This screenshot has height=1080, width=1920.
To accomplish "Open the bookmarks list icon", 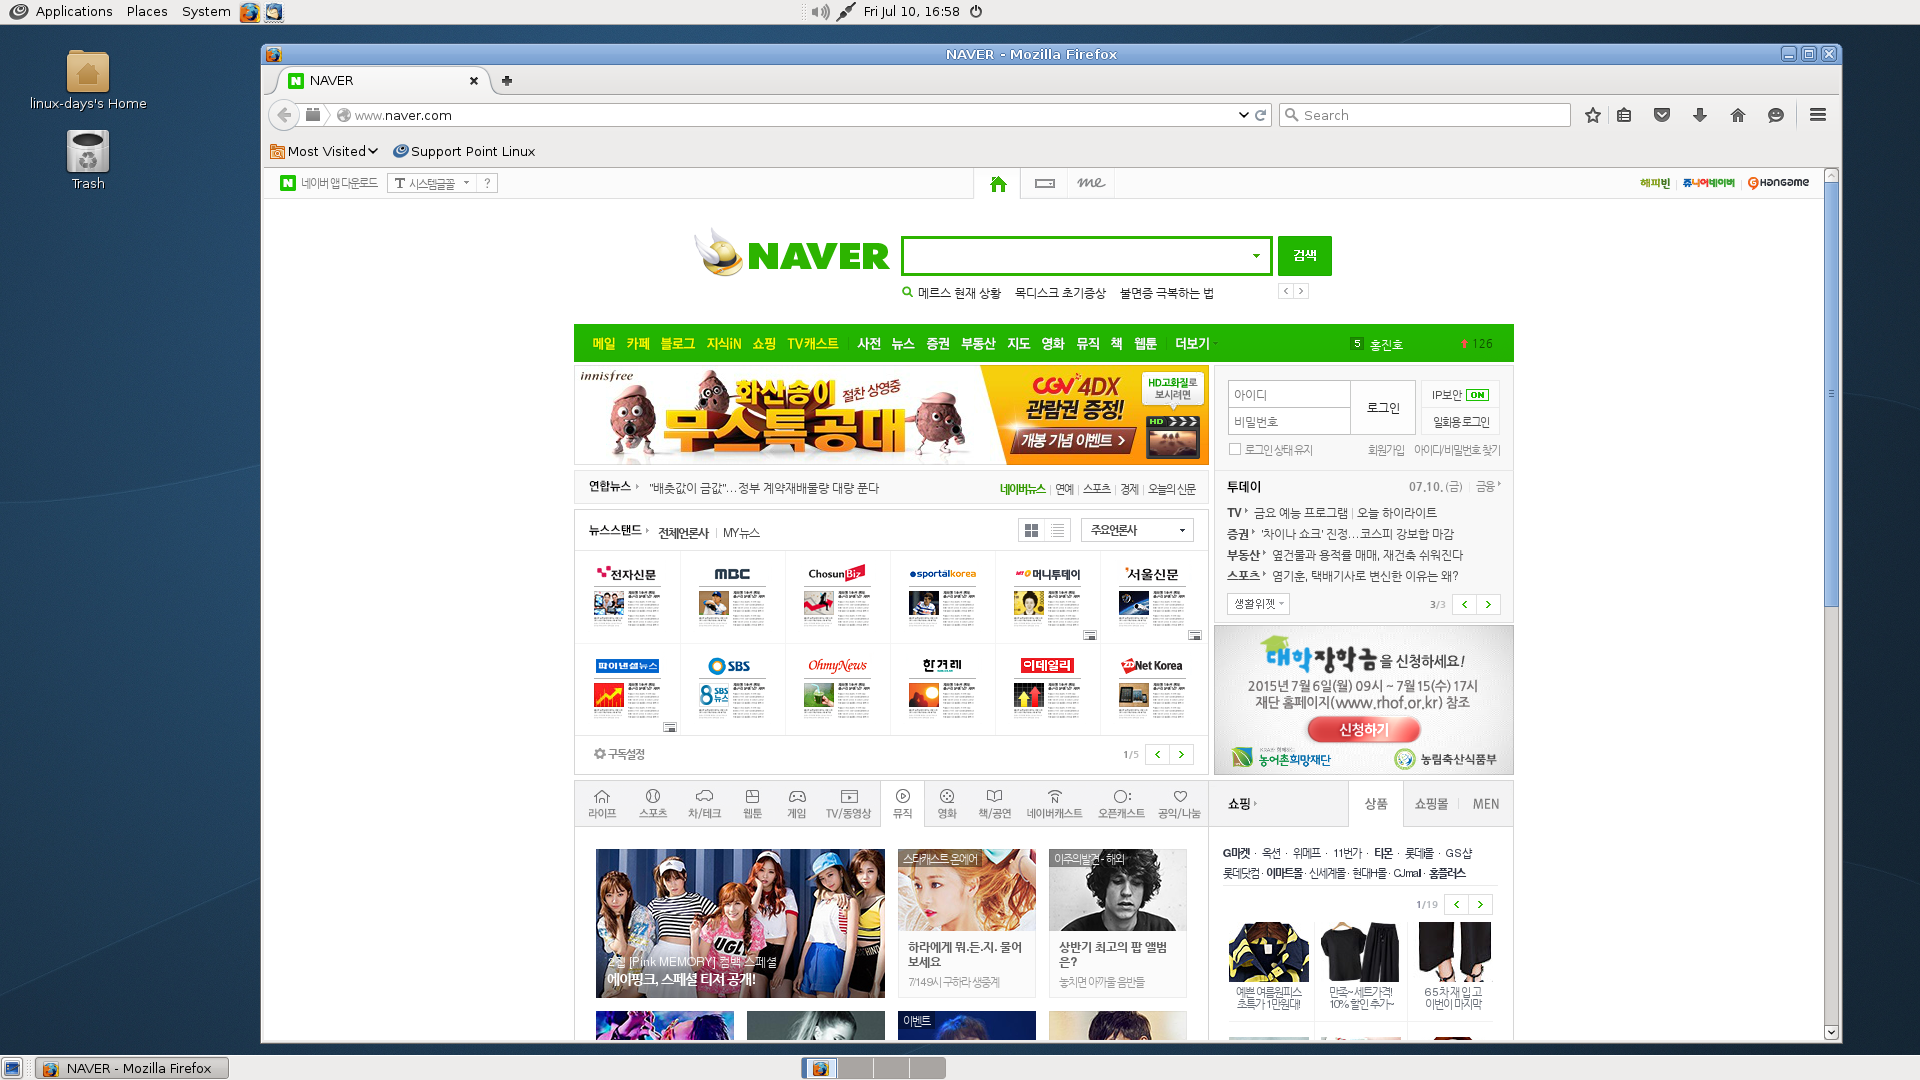I will click(1624, 115).
